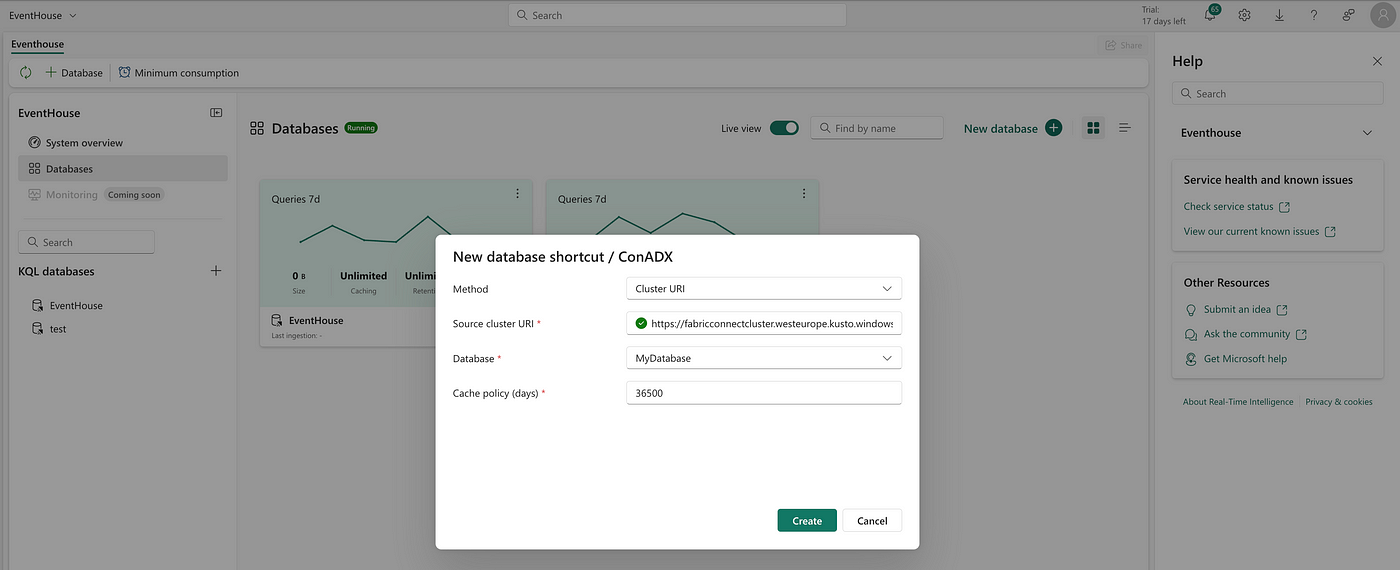
Task: Click the System overview icon
Action: coord(35,143)
